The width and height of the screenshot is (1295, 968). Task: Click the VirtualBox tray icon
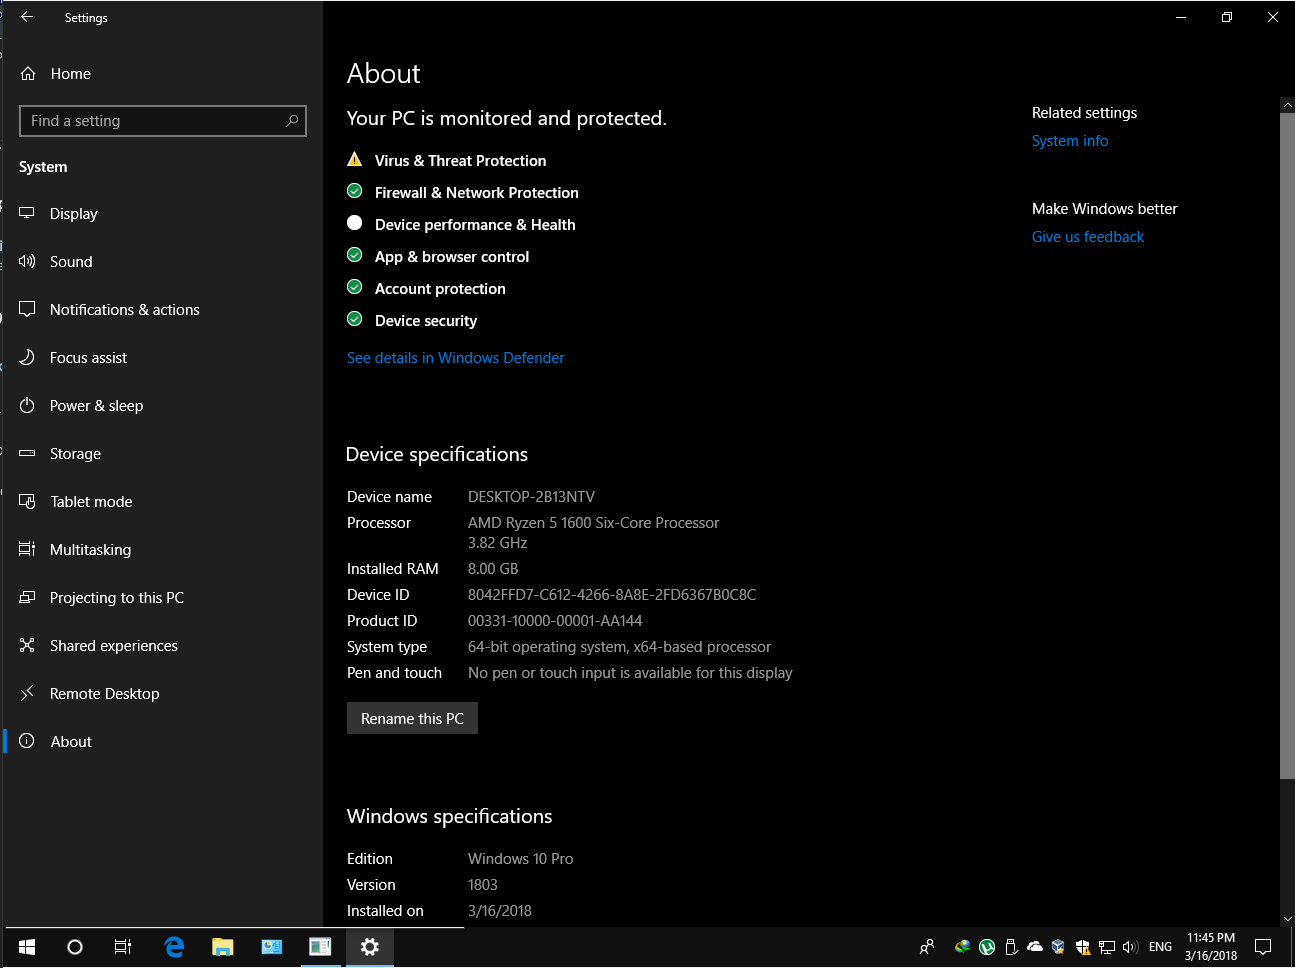point(1058,947)
